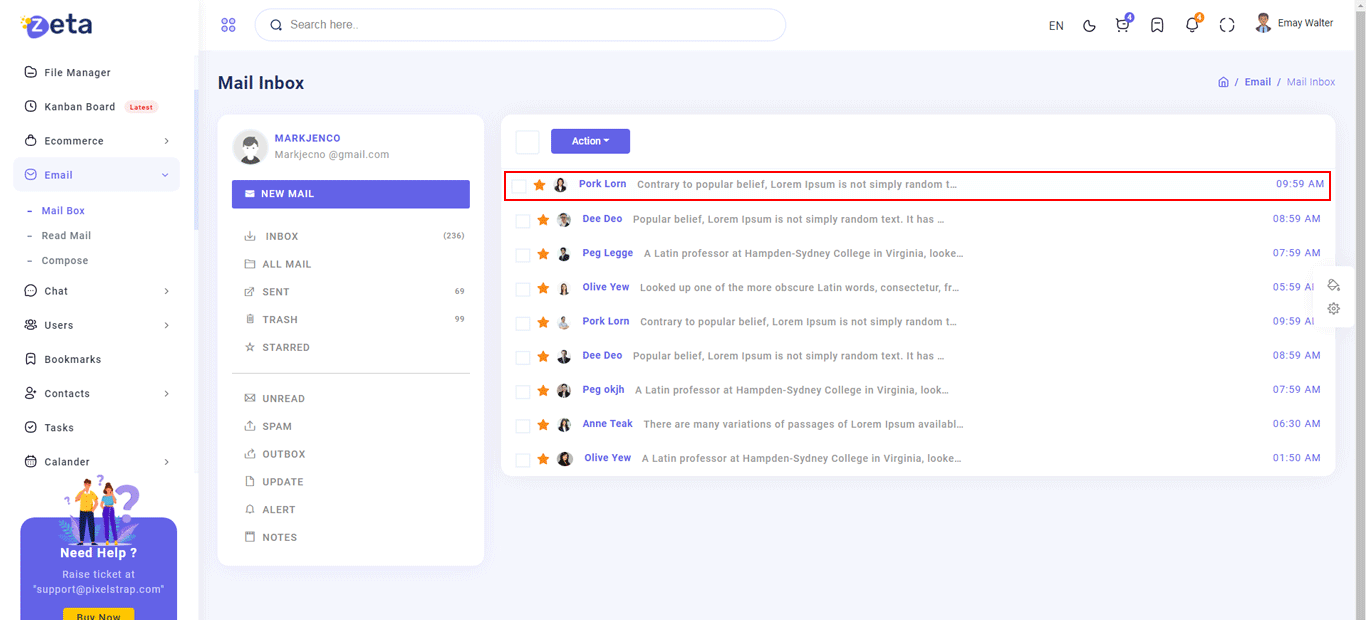This screenshot has height=620, width=1366.
Task: Open the settings gear on right edge
Action: [1333, 309]
